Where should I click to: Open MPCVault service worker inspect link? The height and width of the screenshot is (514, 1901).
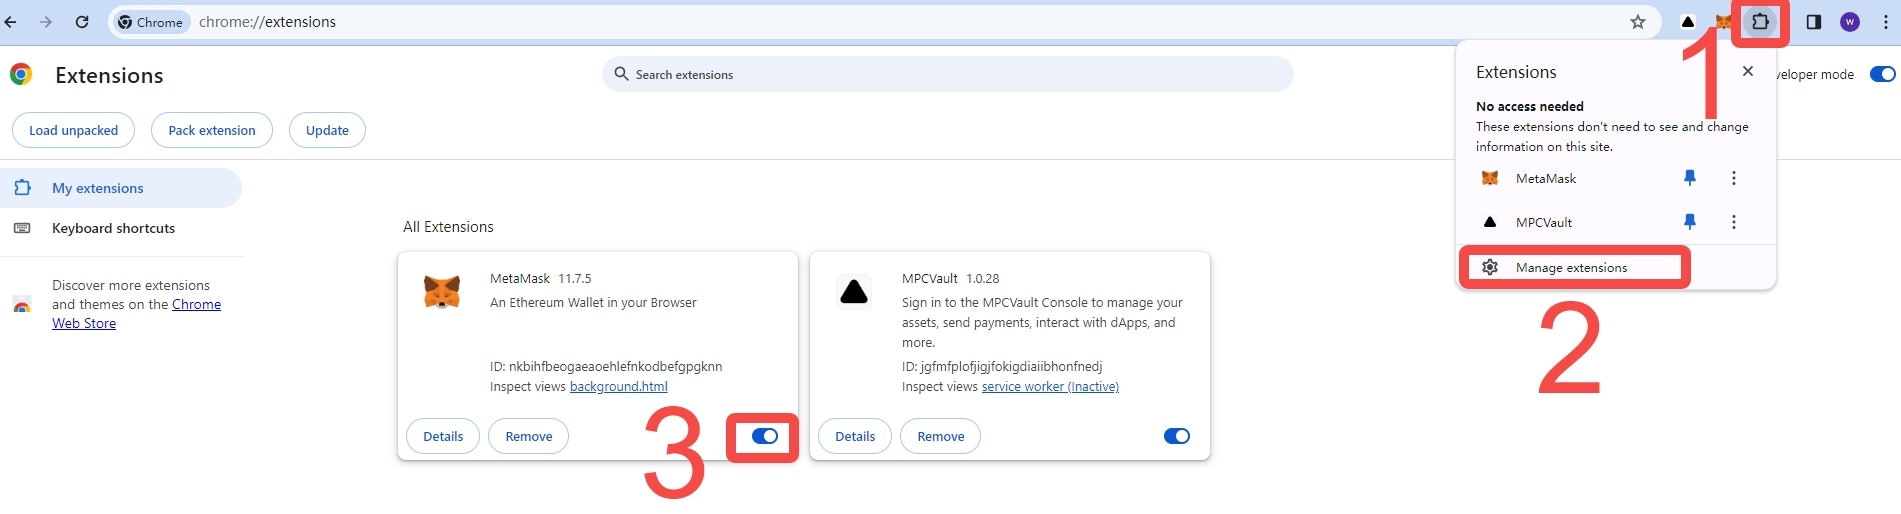(1050, 387)
